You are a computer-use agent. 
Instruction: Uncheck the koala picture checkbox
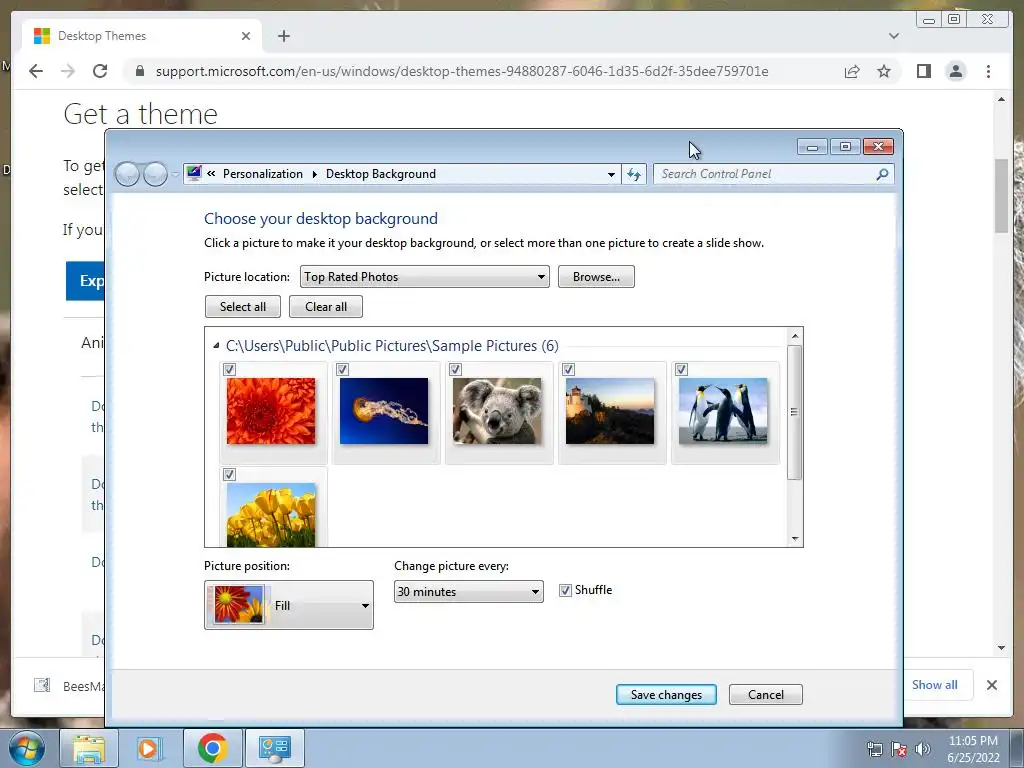point(455,370)
